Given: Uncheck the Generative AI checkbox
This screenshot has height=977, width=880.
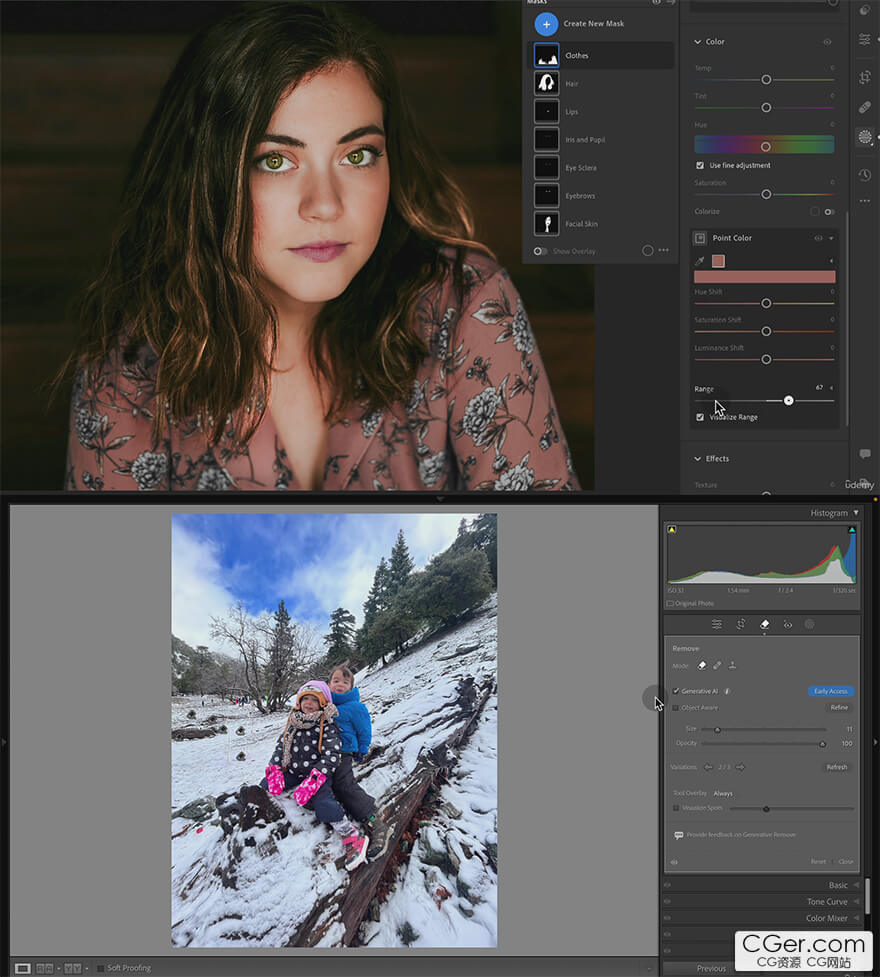Looking at the screenshot, I should click(x=676, y=691).
